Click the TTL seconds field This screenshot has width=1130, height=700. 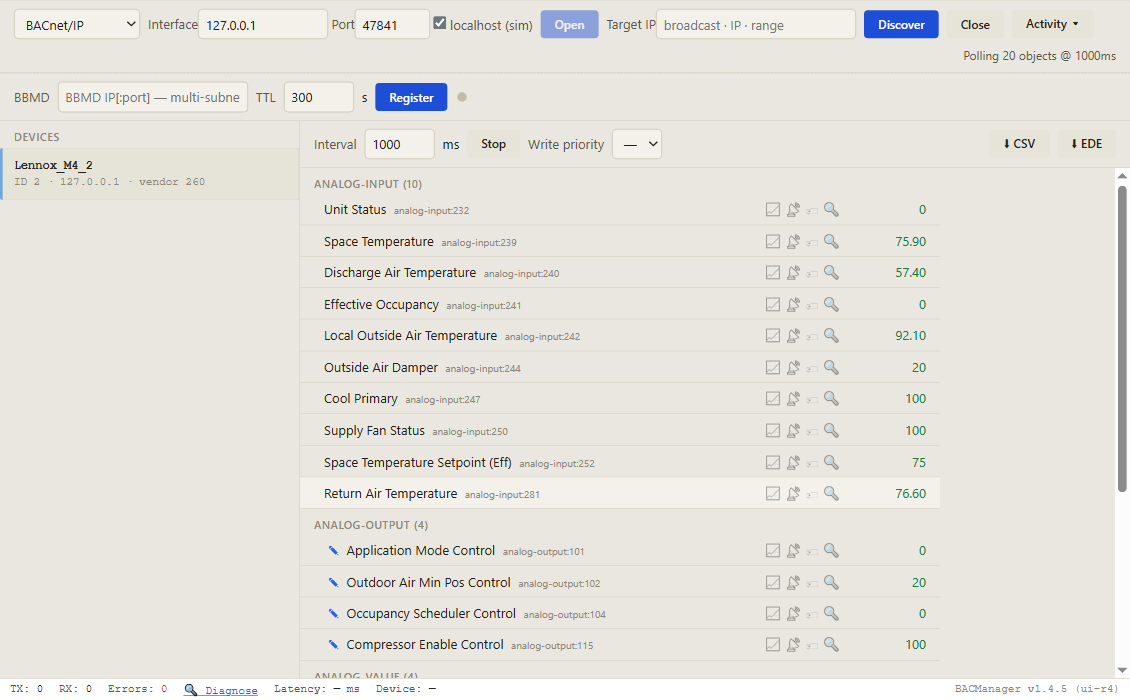coord(319,97)
